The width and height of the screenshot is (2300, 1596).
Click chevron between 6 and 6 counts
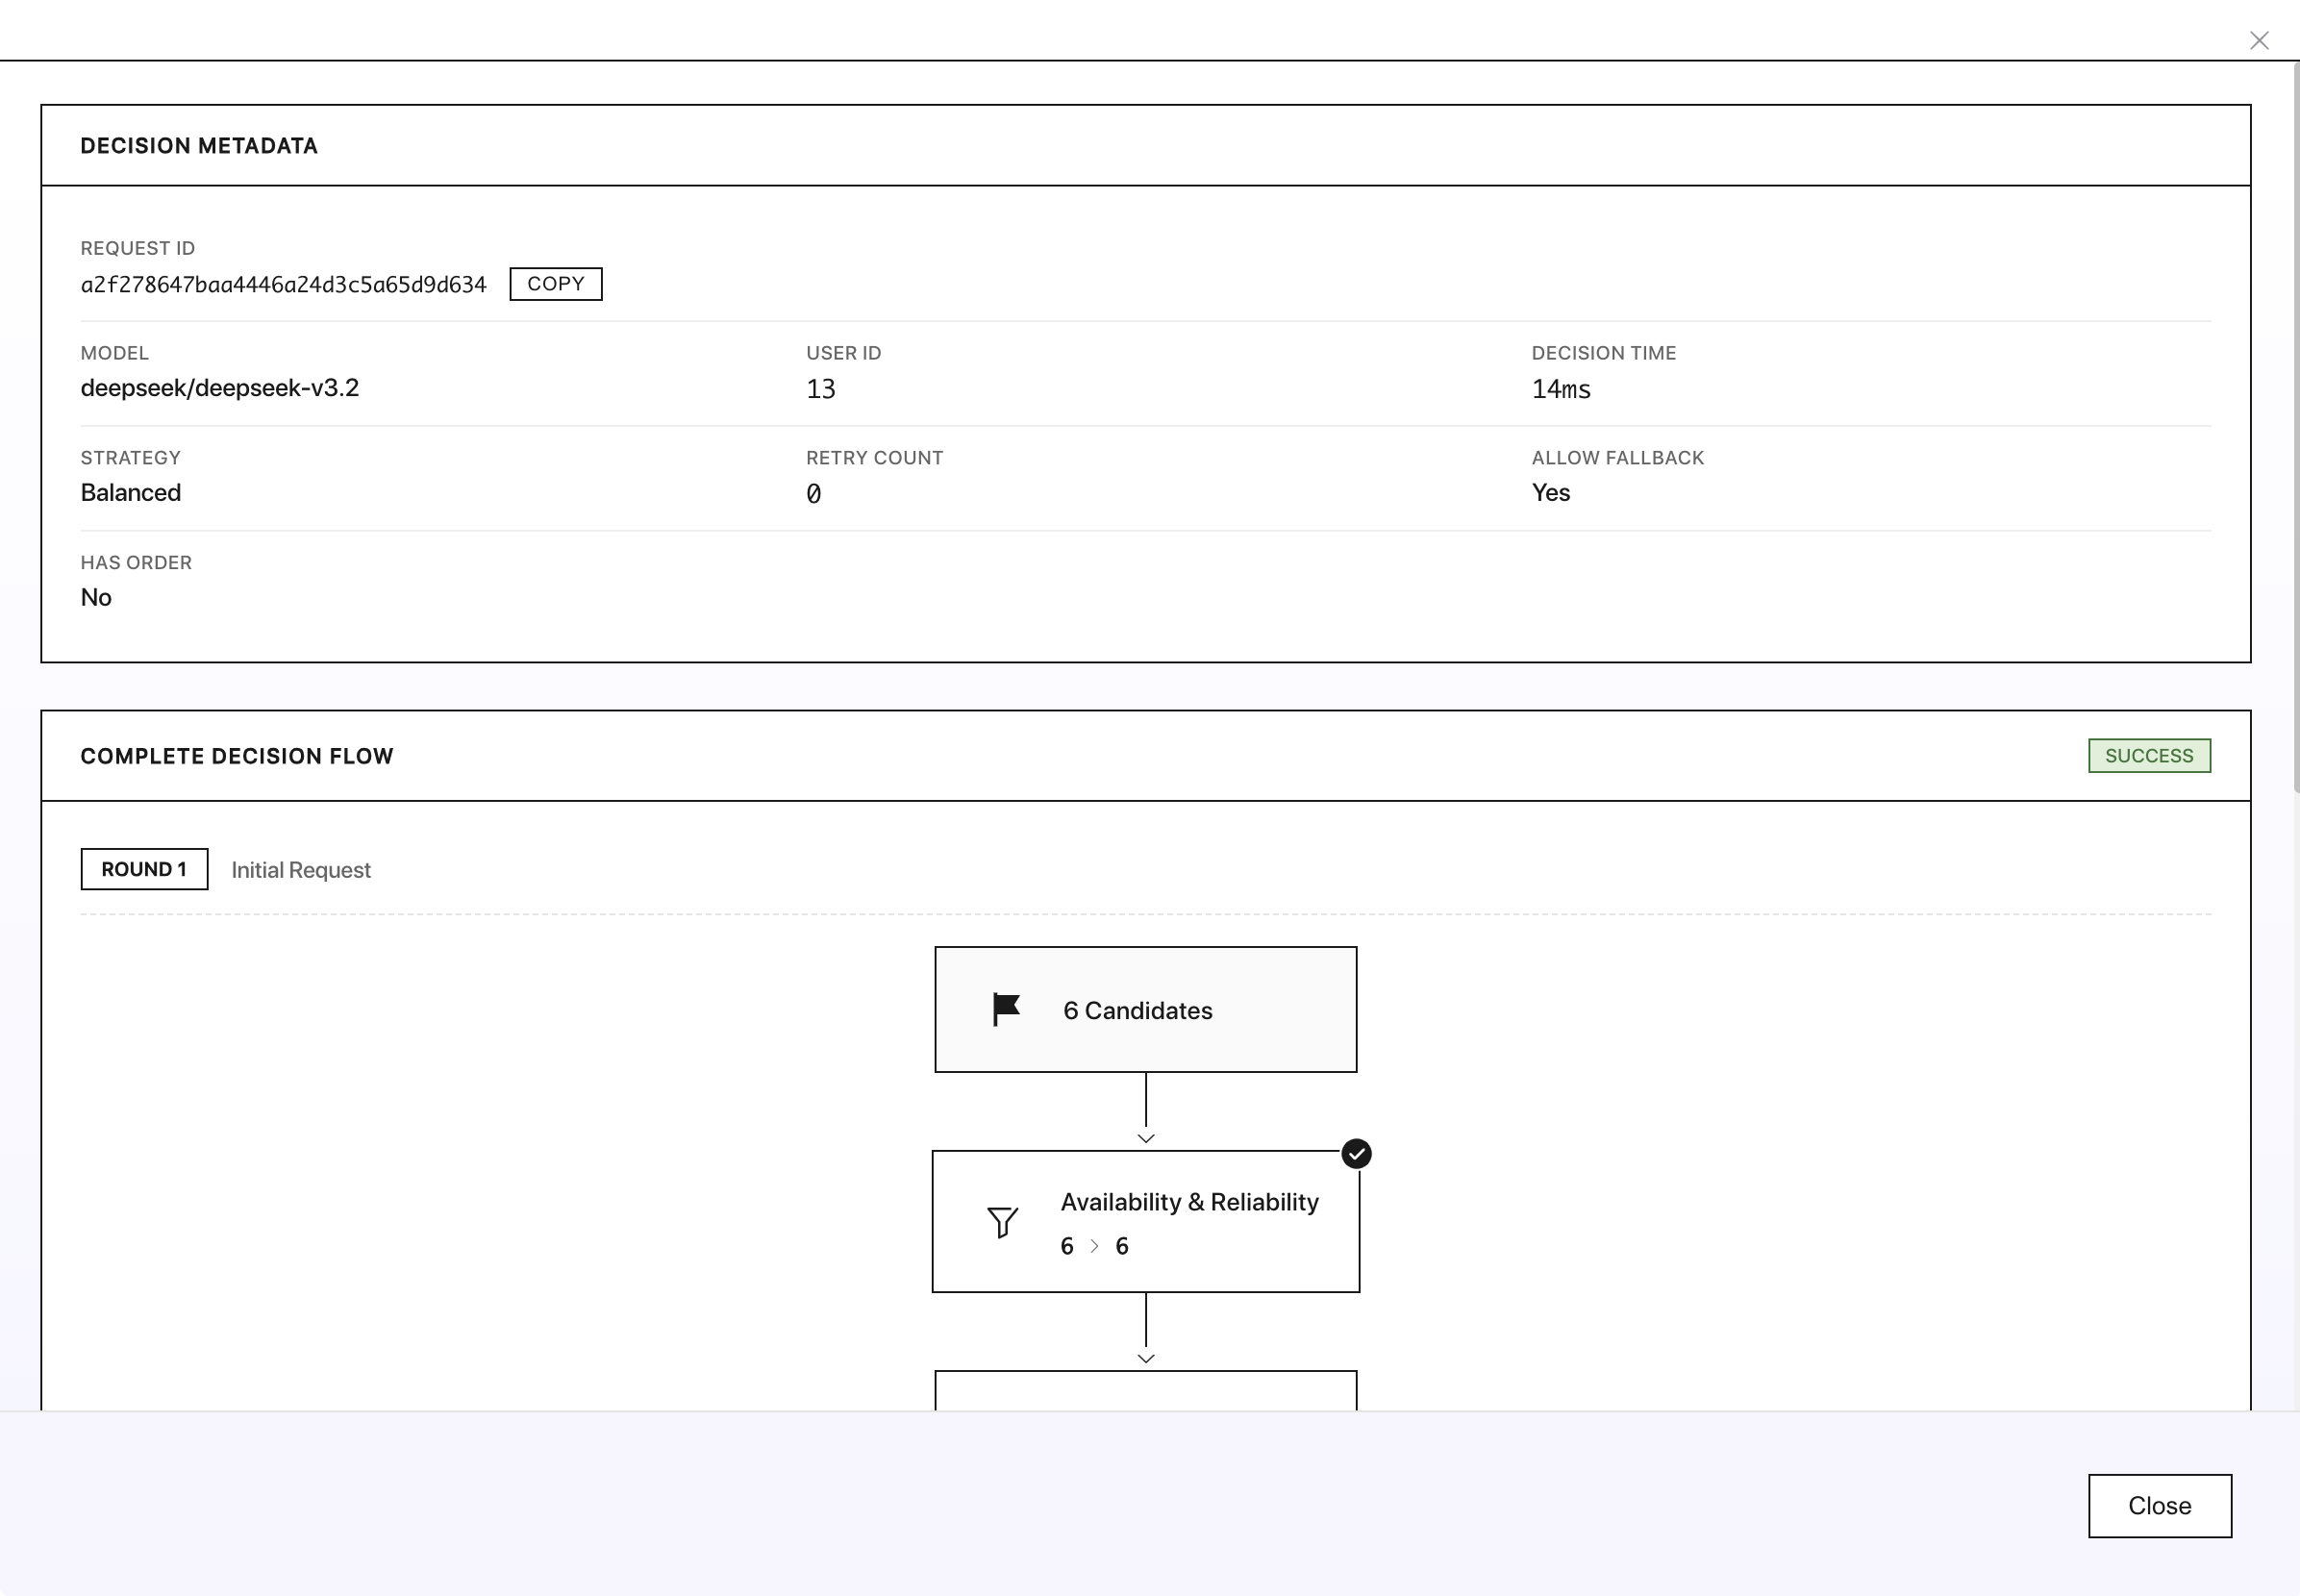[1094, 1246]
